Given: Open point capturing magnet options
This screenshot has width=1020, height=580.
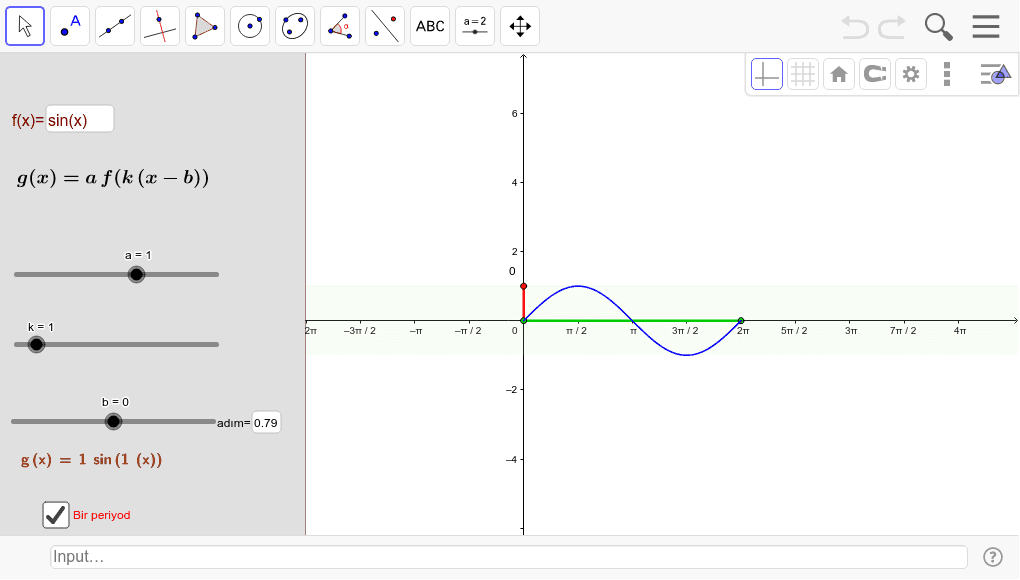Looking at the screenshot, I should 875,74.
